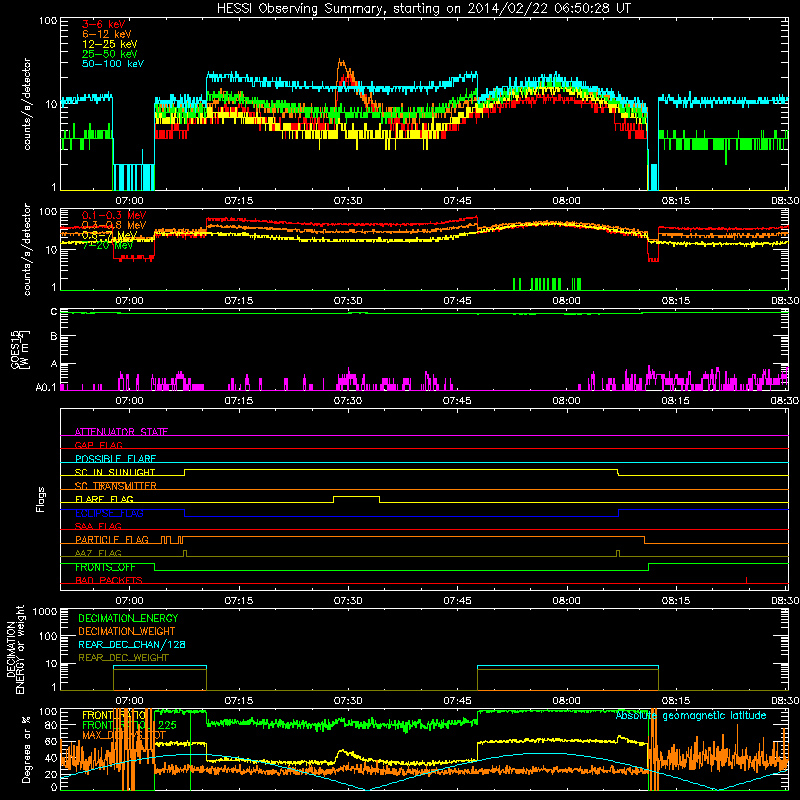Select the REAR_DEC_WEIGHT legend label
The width and height of the screenshot is (800, 800).
pyautogui.click(x=123, y=658)
